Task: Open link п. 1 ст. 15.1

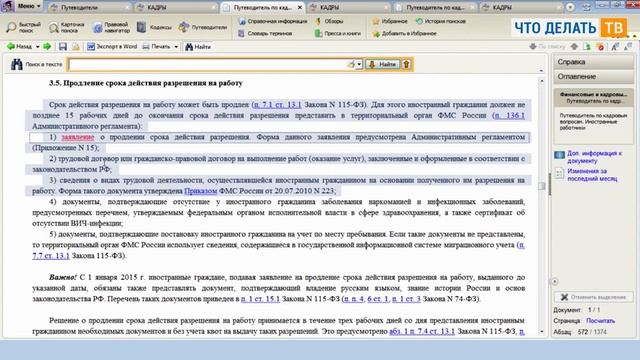Action: click(x=260, y=299)
